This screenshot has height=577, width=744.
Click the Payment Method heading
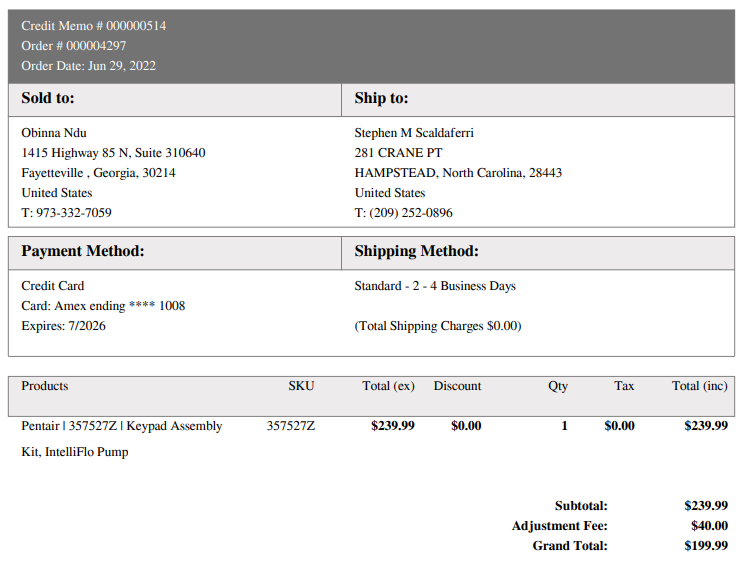pos(83,251)
